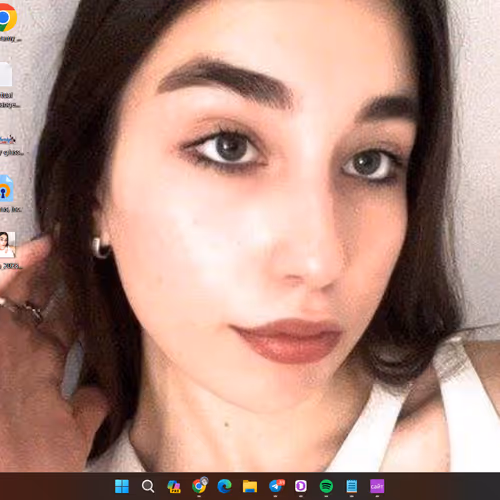Open File Explorer folder icon
Viewport: 500px width, 500px height.
point(250,486)
